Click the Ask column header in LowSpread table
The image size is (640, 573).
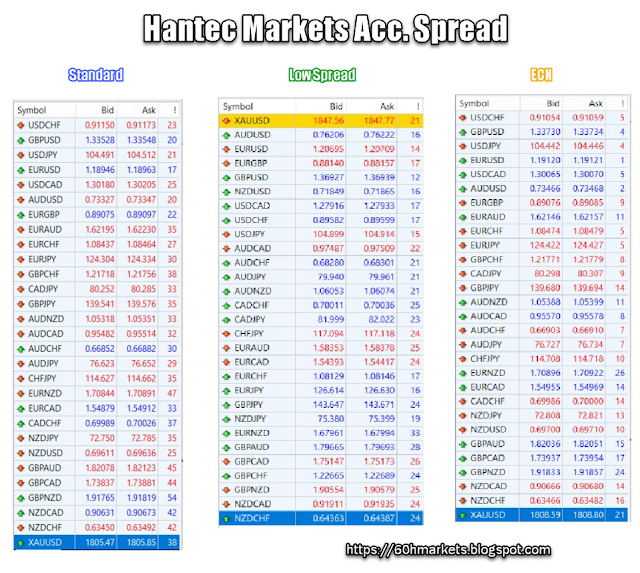click(x=387, y=107)
